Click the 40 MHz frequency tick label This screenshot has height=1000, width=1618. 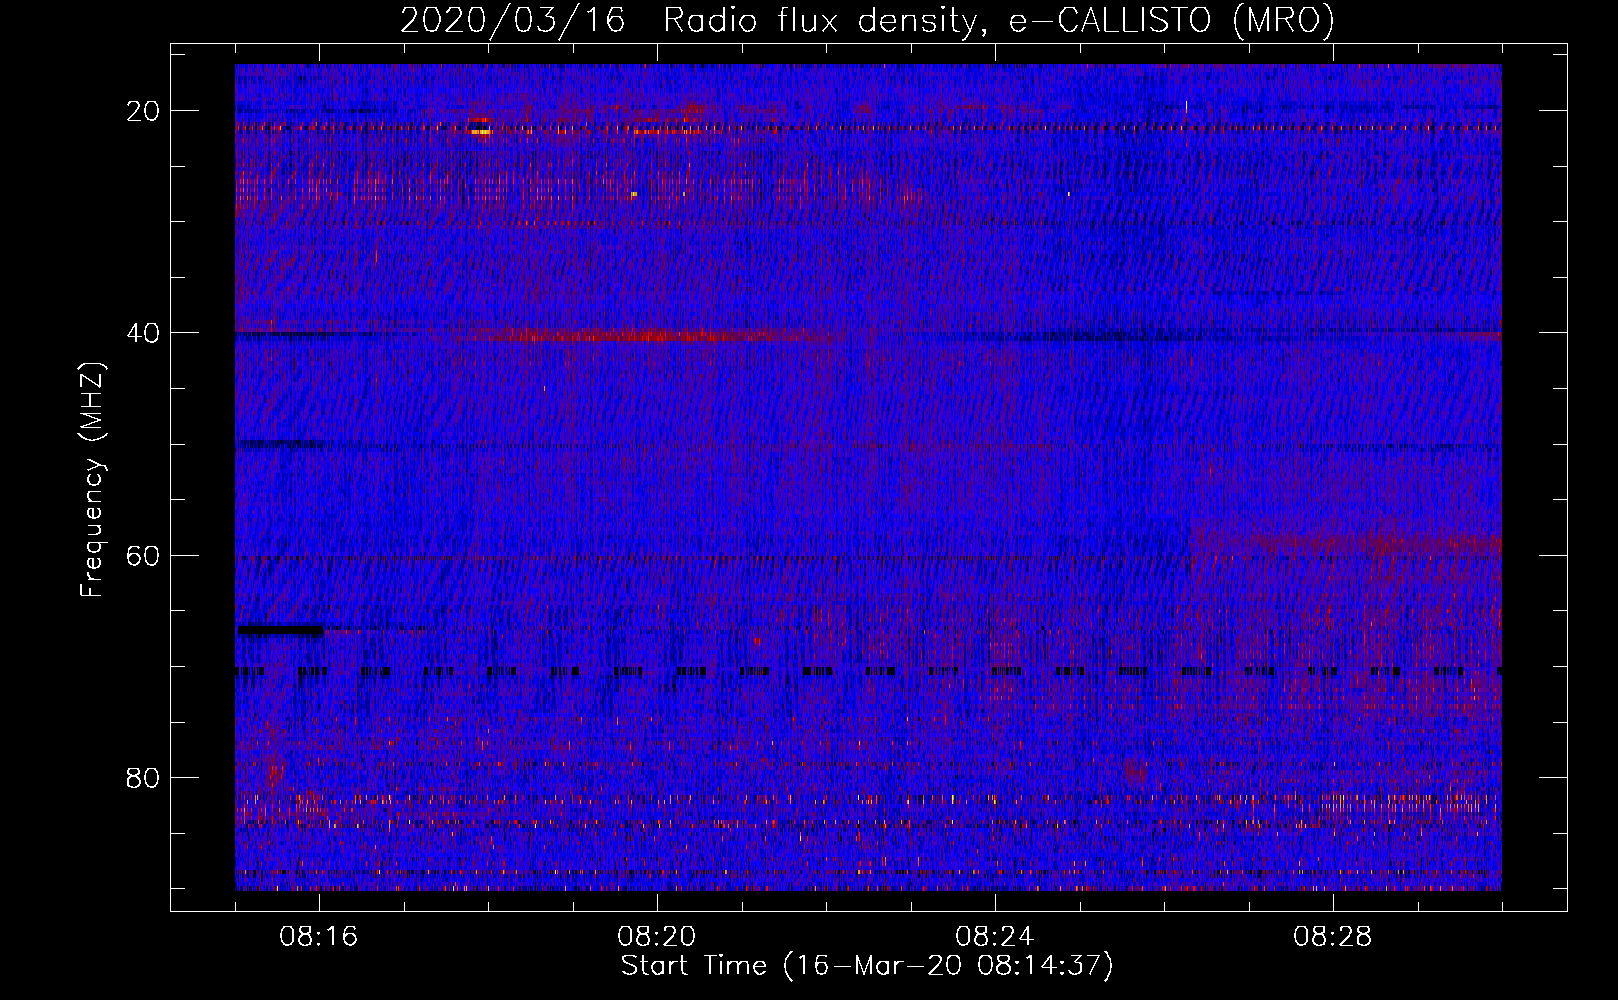pos(143,333)
